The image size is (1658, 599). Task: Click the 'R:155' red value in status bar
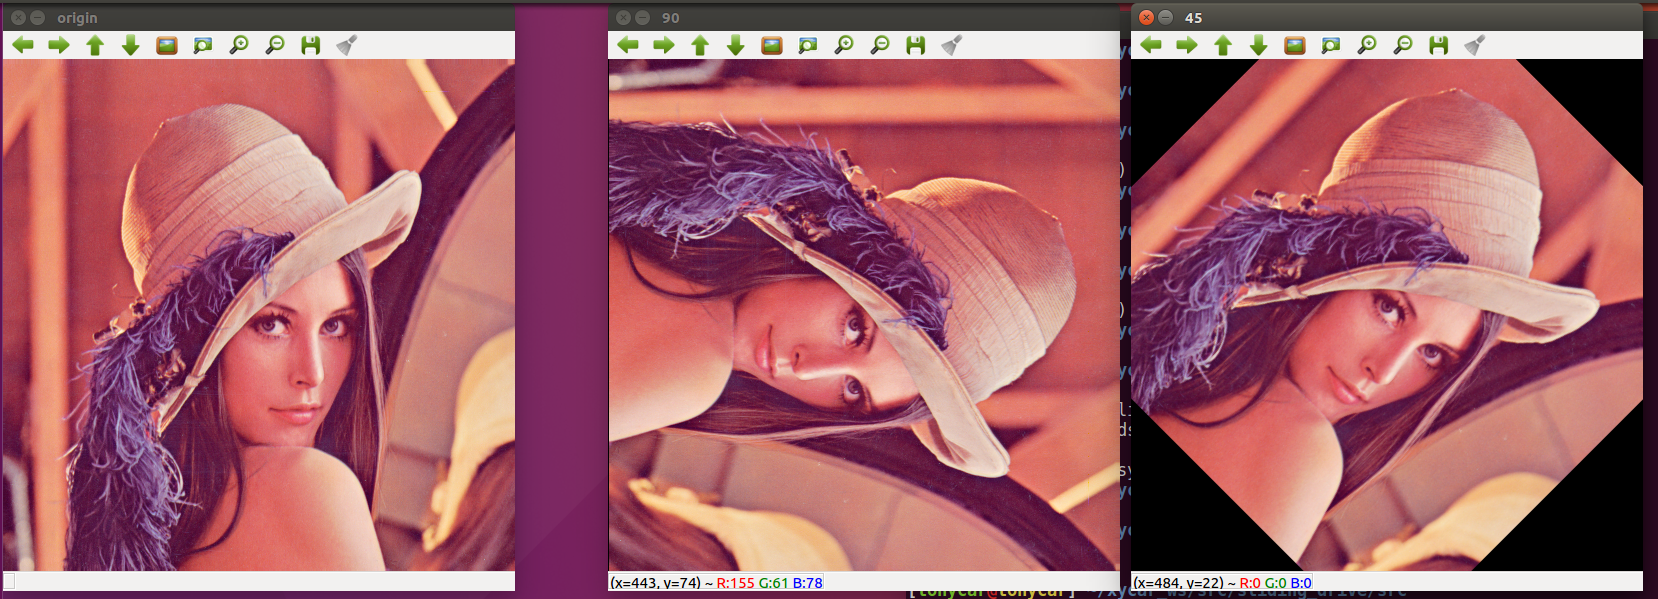pyautogui.click(x=736, y=583)
